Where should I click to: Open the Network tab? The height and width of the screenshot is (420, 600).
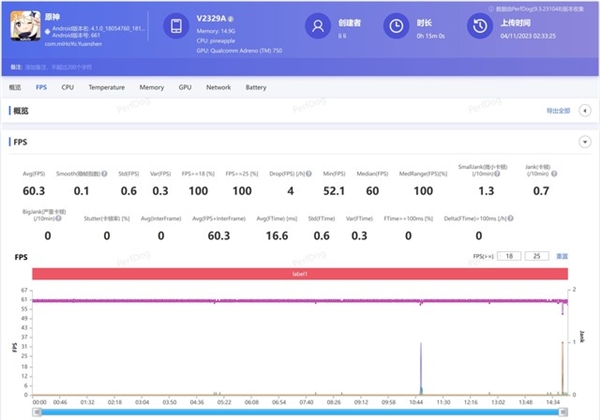coord(218,88)
